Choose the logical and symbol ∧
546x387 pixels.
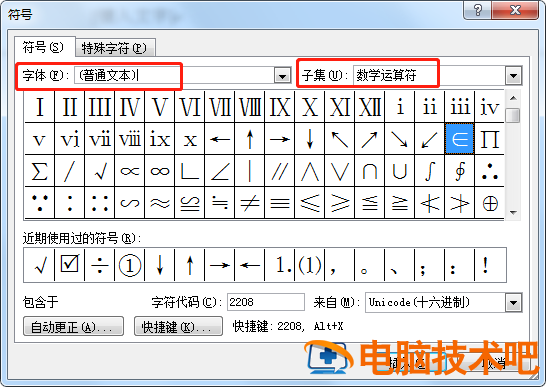point(310,171)
